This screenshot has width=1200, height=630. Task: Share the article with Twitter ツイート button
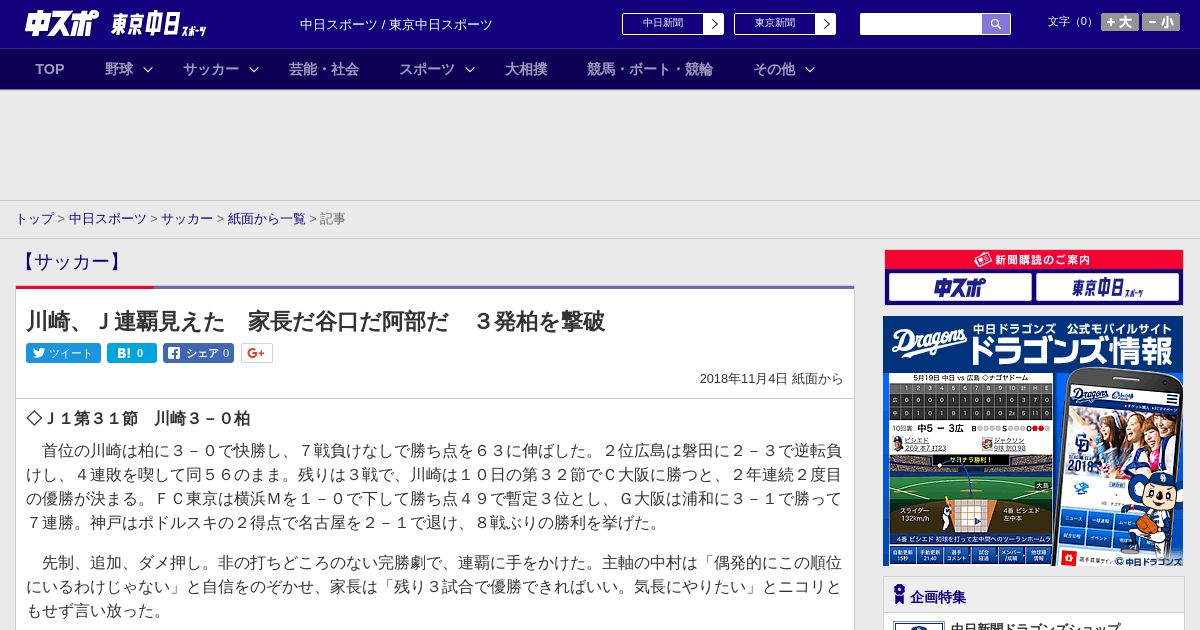tap(63, 353)
